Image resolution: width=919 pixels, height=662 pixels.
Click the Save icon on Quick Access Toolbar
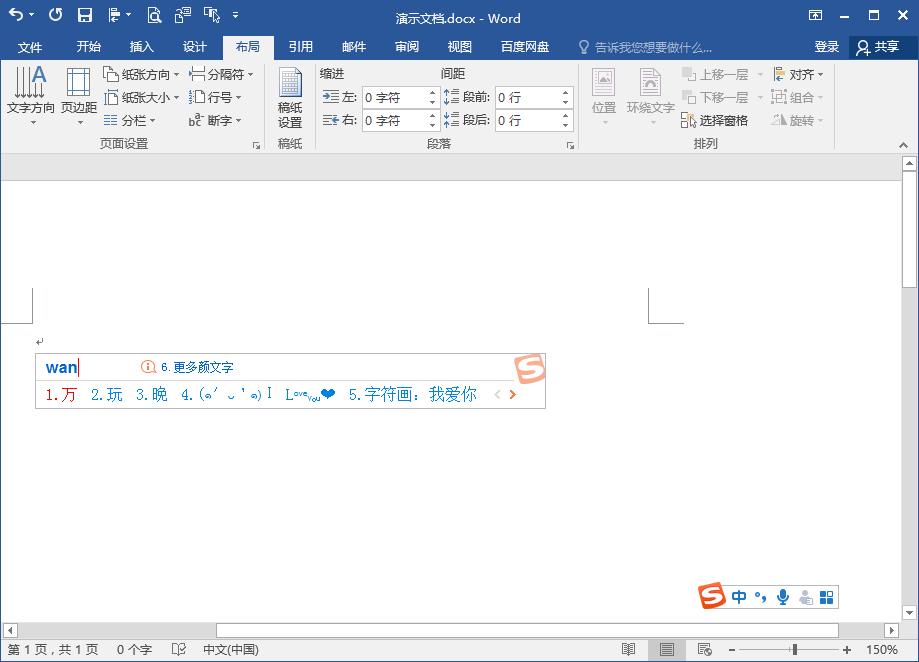[x=85, y=17]
